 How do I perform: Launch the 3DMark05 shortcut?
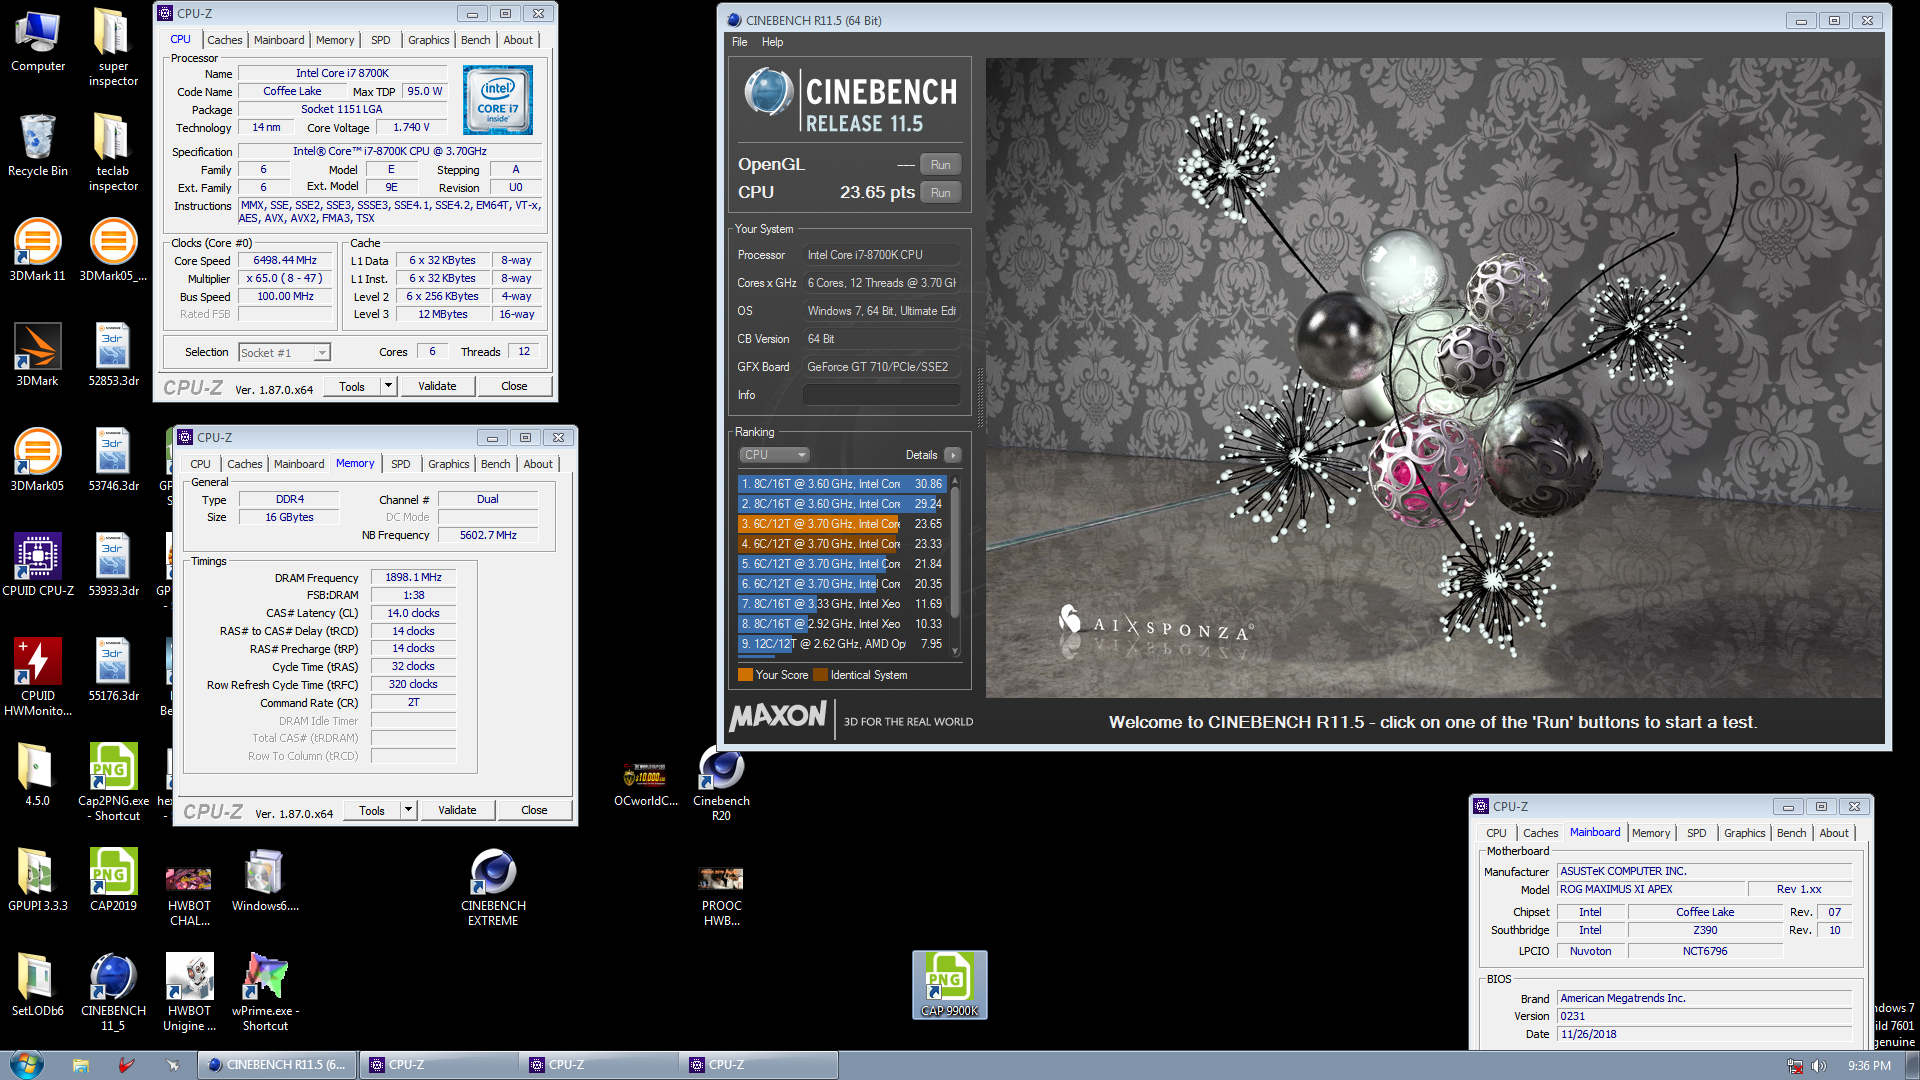38,461
